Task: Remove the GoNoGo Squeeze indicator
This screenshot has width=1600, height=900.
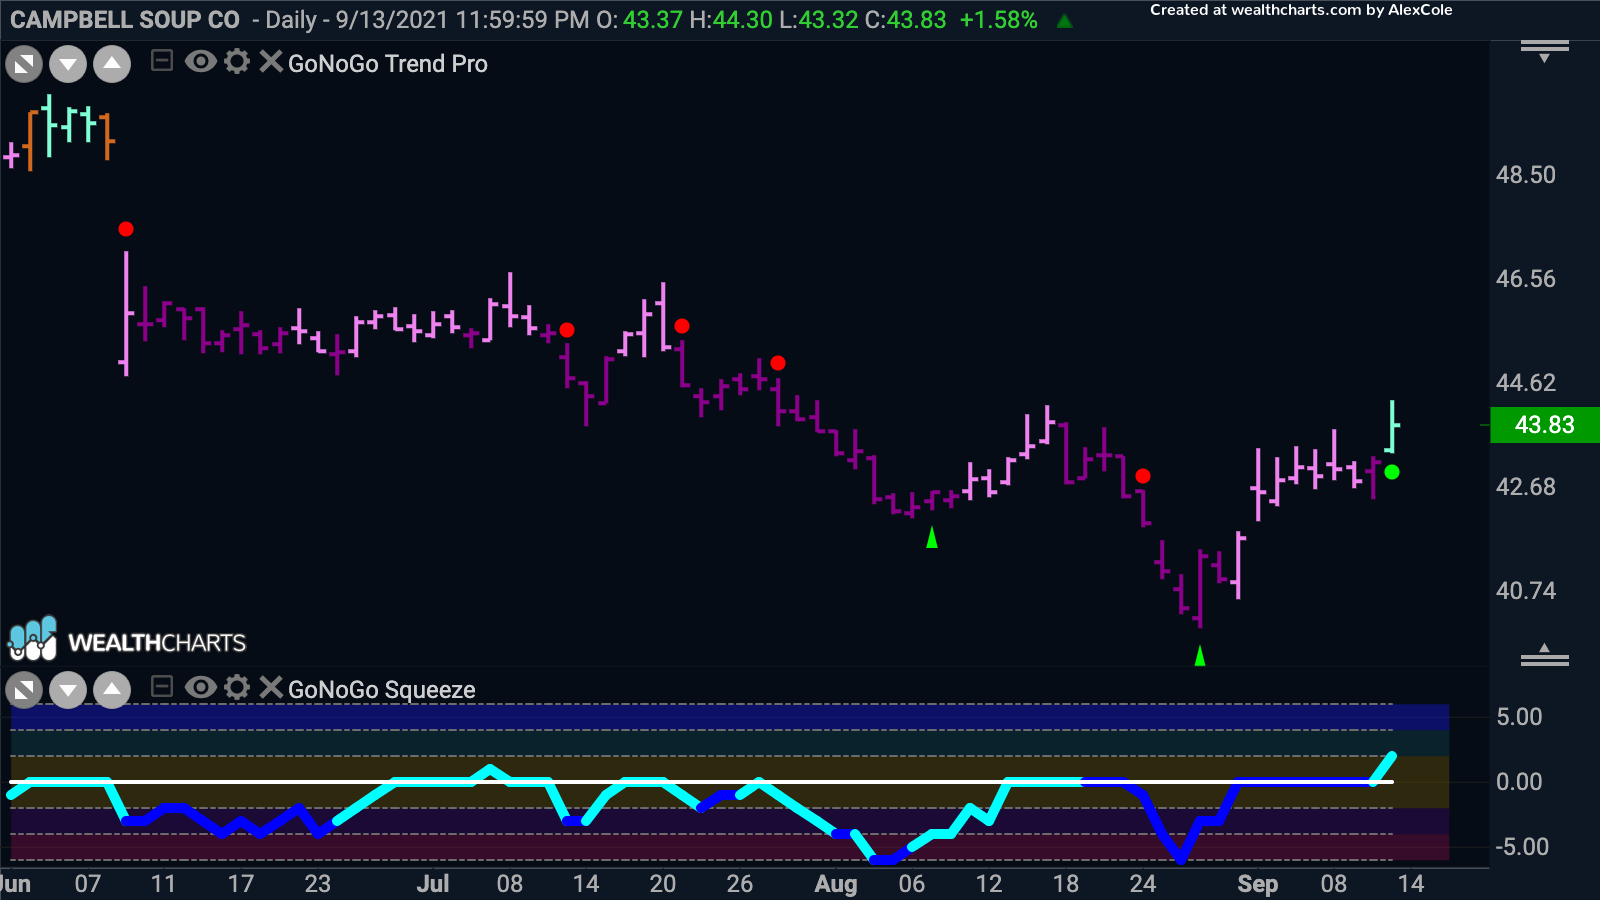Action: [270, 687]
